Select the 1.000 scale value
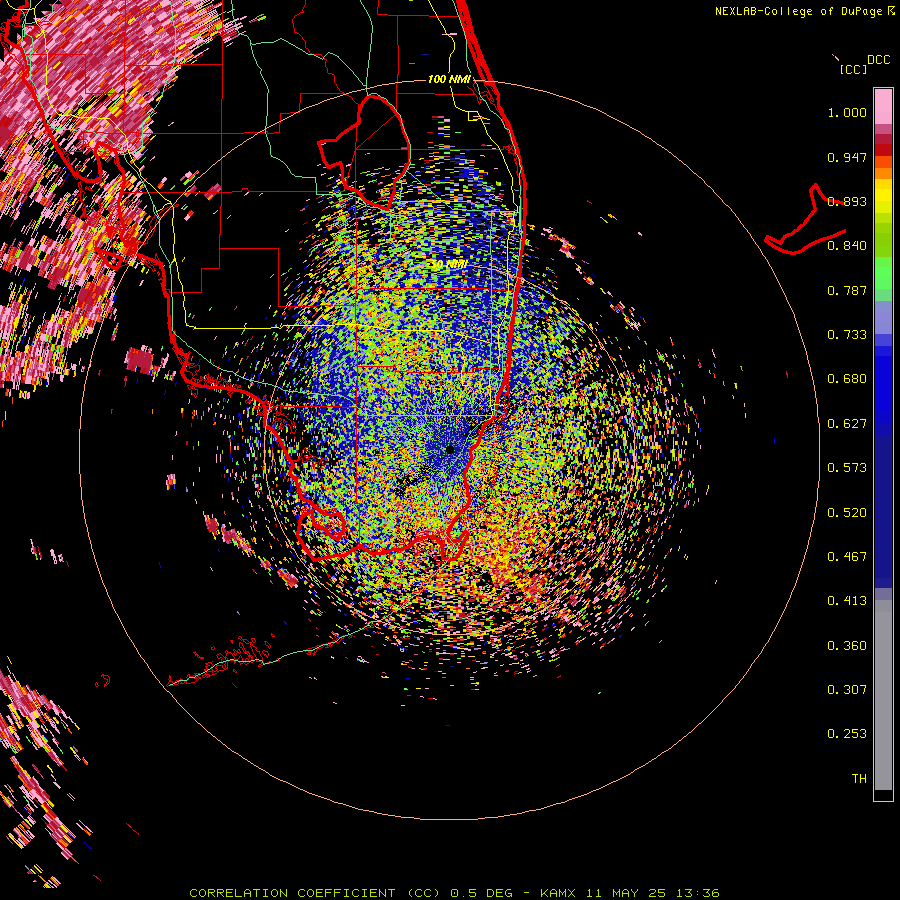Viewport: 900px width, 900px height. click(847, 113)
